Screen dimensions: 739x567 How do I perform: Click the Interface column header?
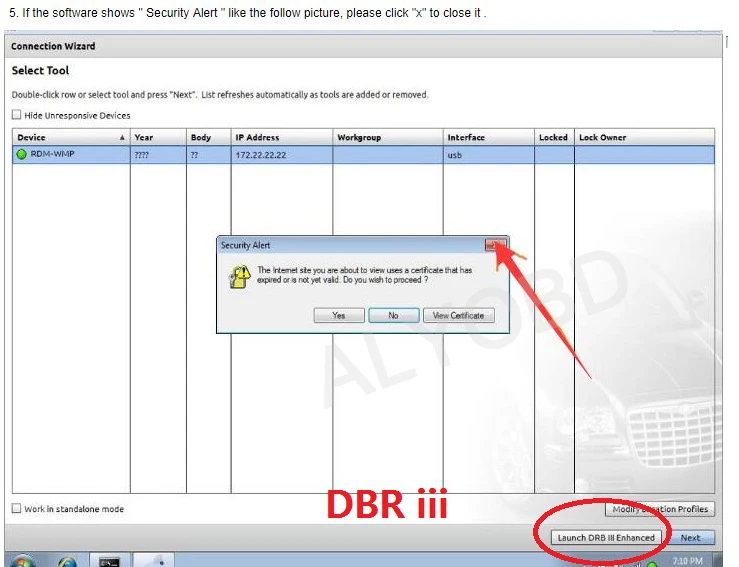(489, 137)
